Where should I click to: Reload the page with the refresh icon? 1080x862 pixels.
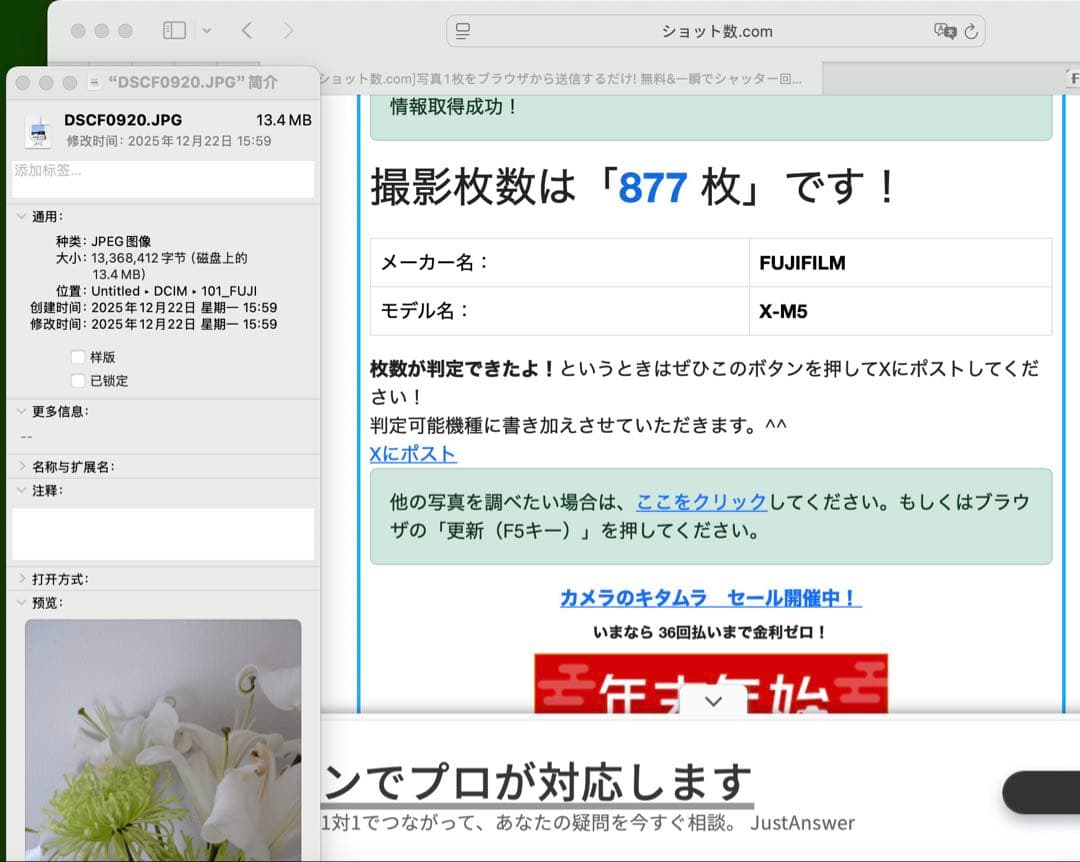coord(970,31)
